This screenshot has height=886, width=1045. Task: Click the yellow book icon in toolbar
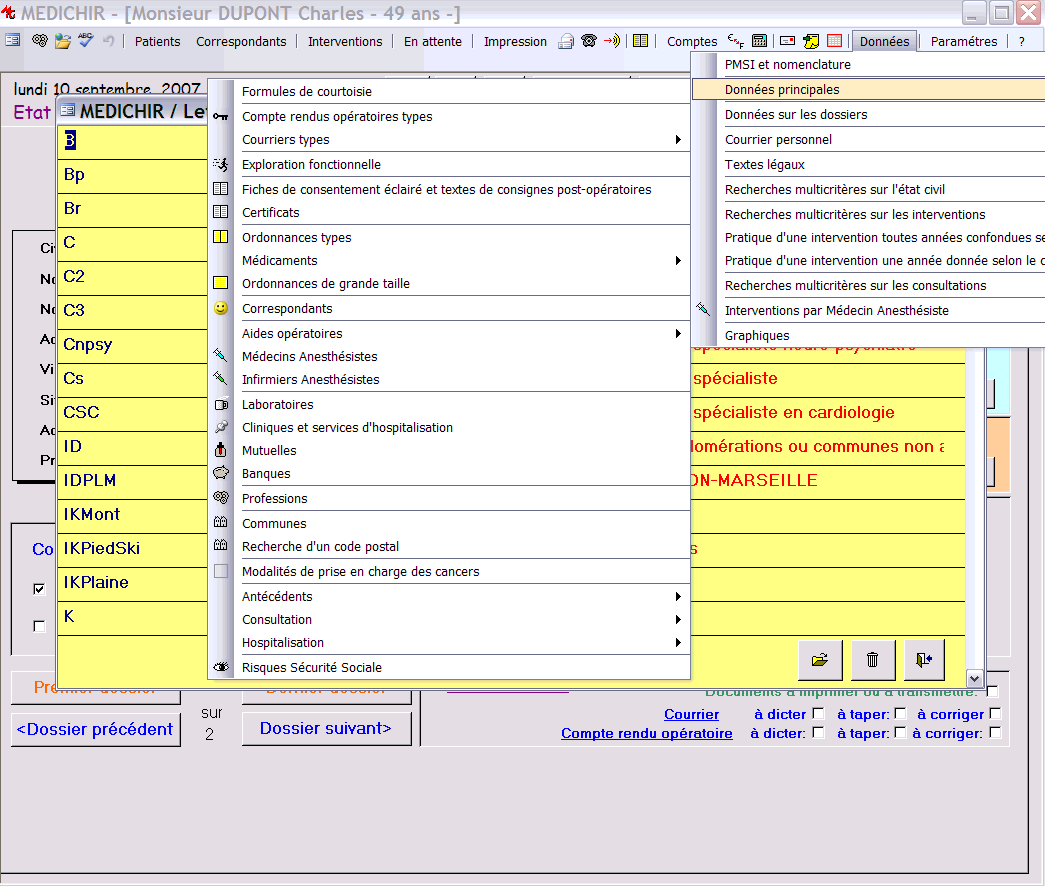tap(640, 41)
